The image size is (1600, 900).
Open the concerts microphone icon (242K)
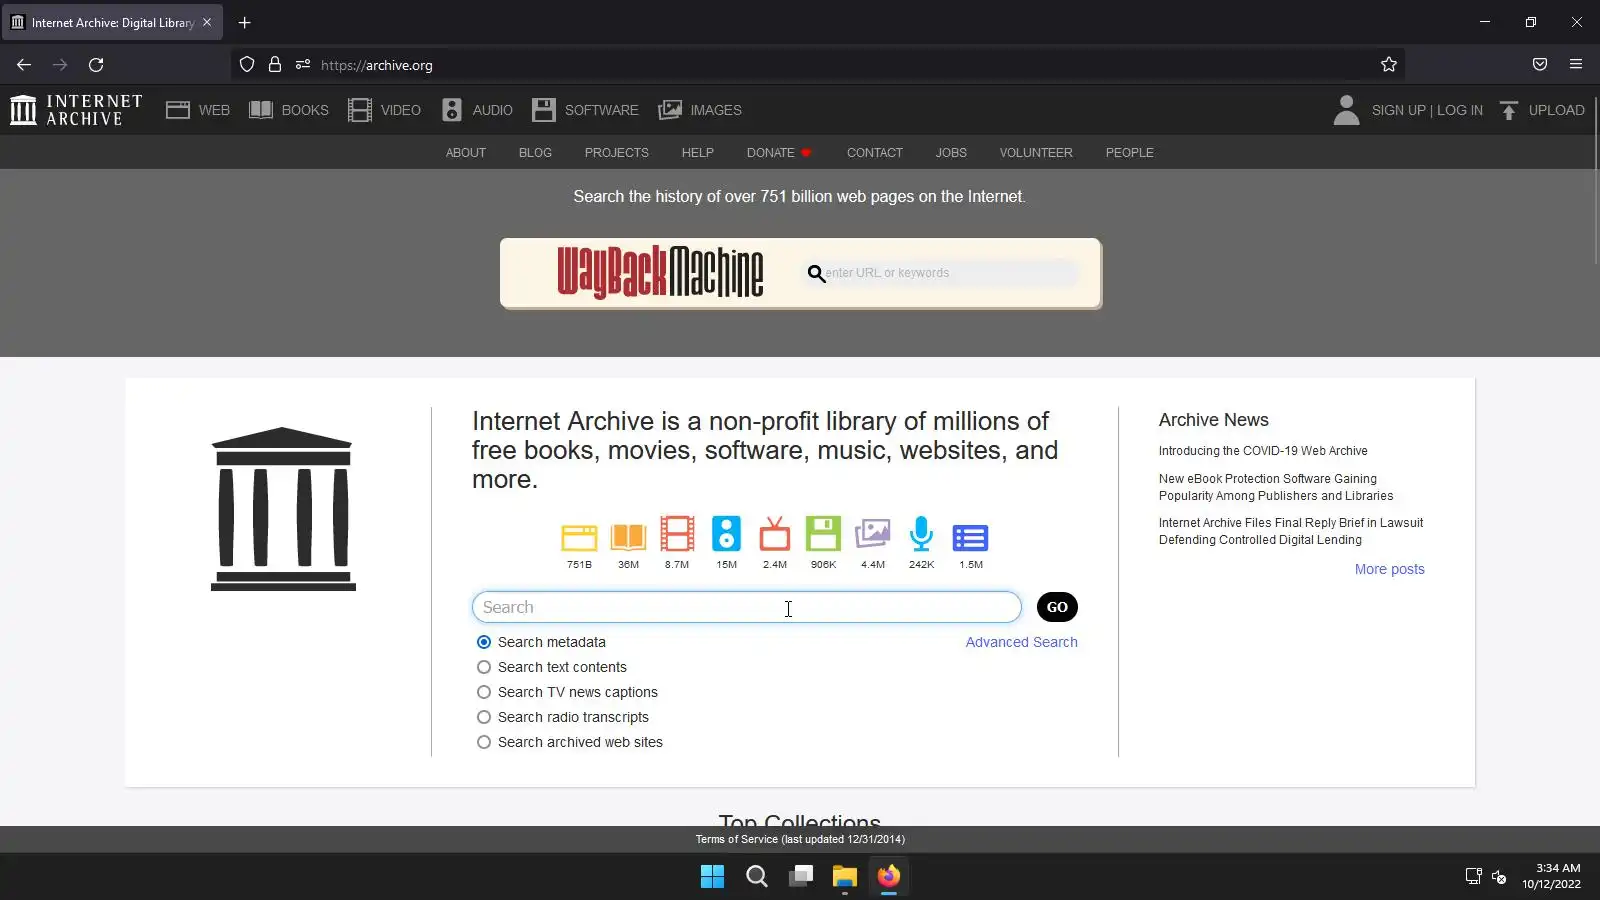[x=921, y=534]
